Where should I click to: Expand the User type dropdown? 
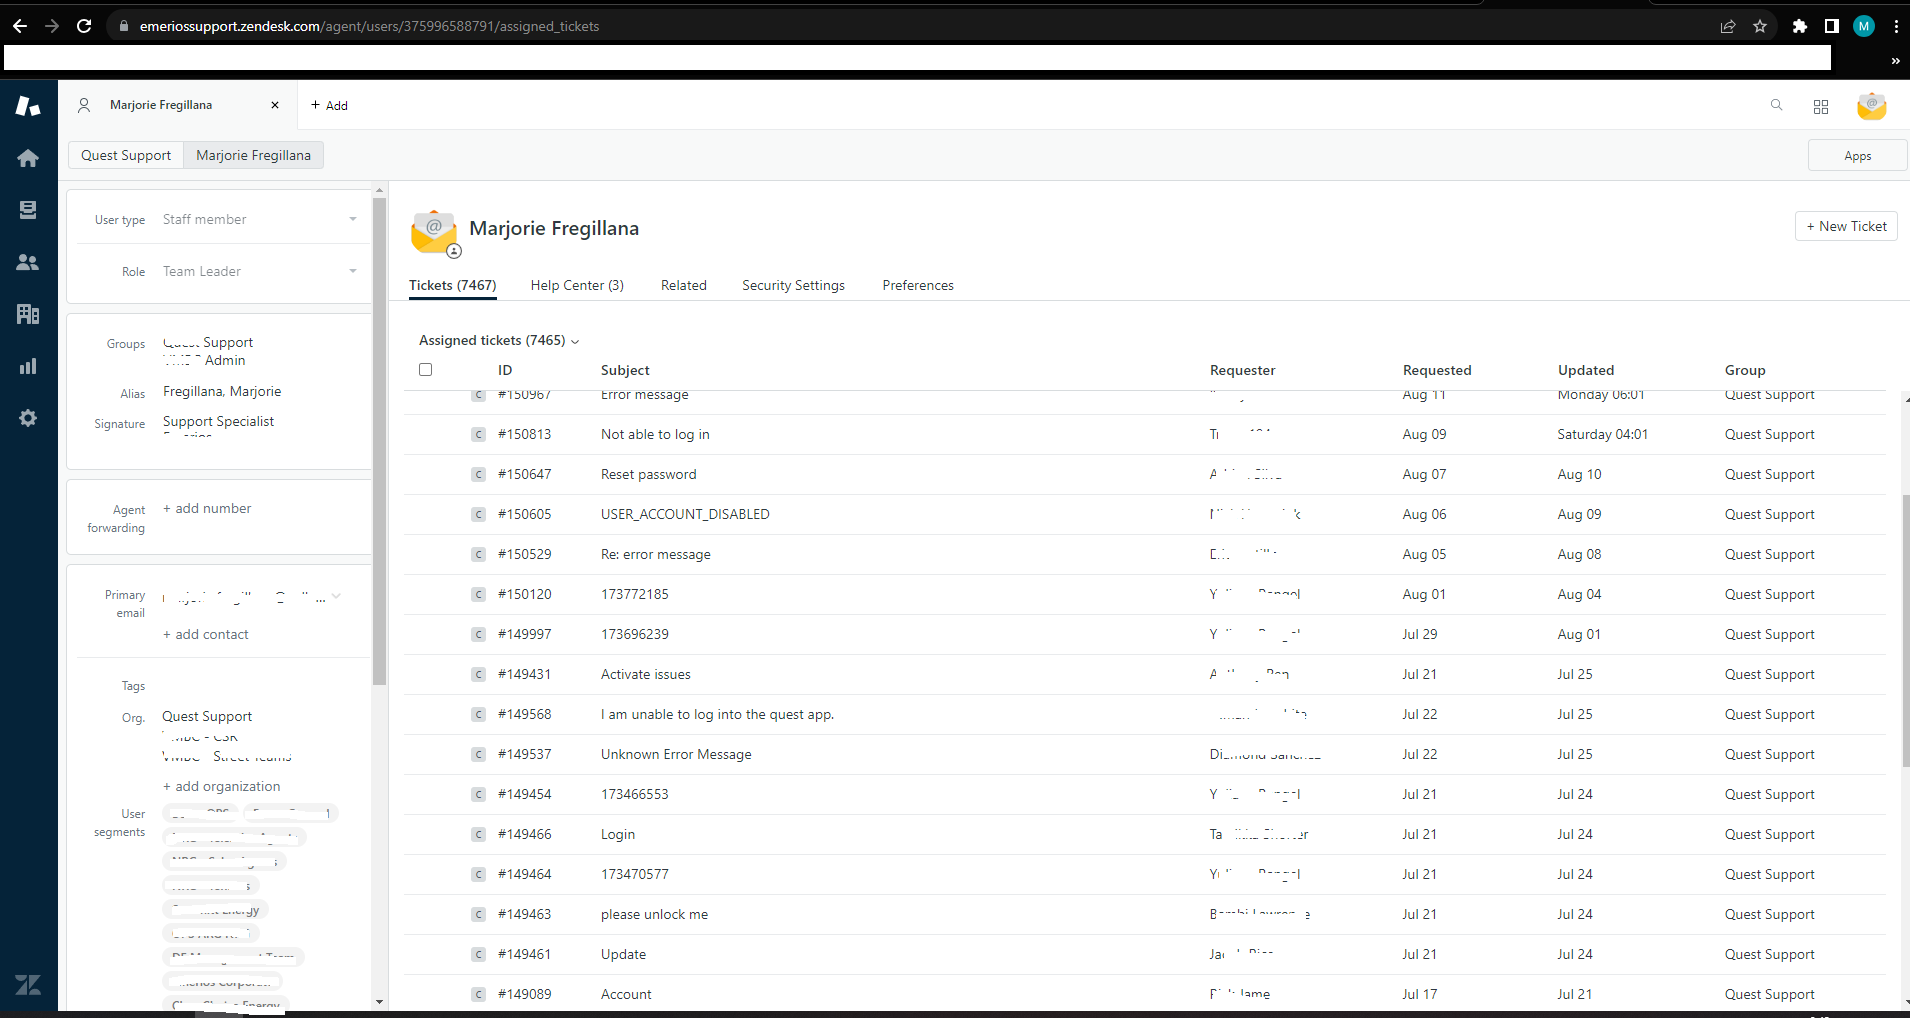259,219
